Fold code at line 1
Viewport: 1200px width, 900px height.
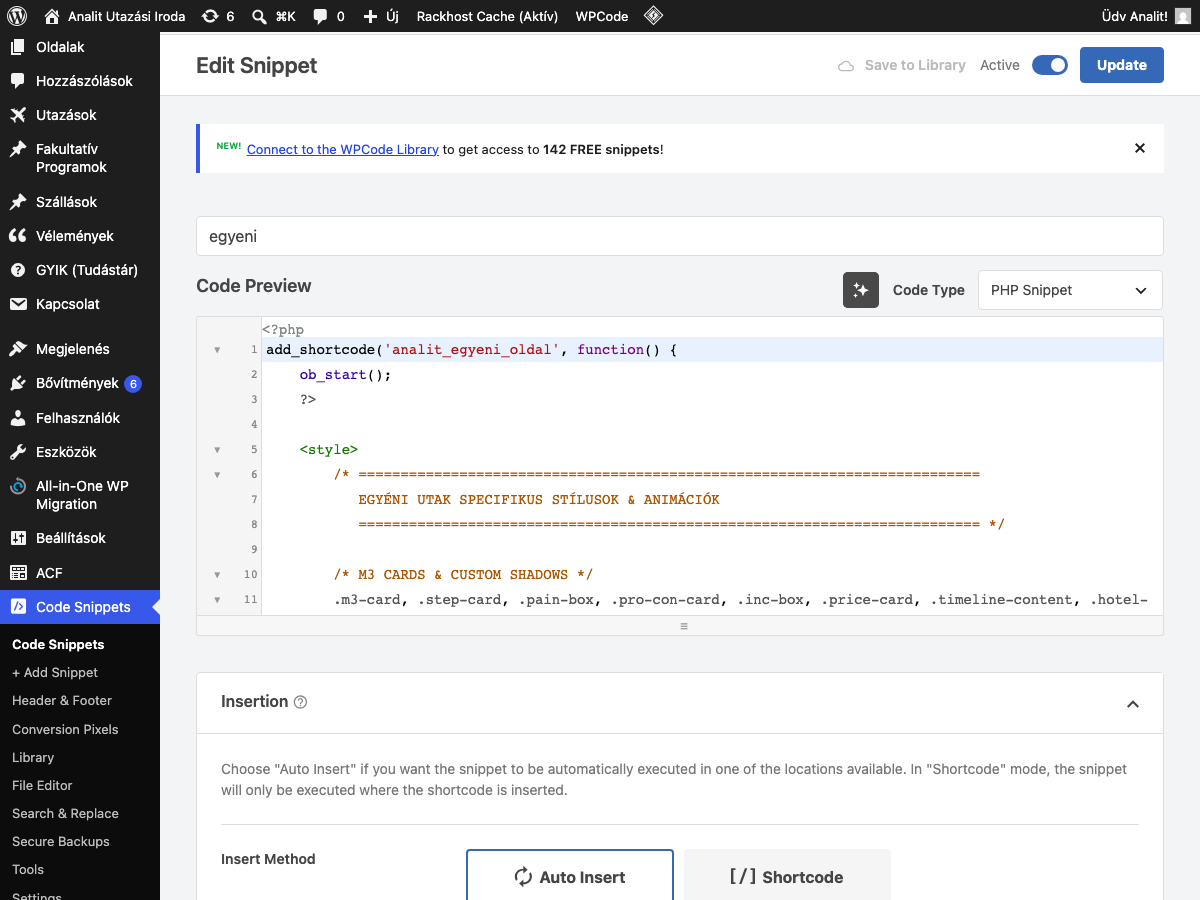[x=217, y=350]
